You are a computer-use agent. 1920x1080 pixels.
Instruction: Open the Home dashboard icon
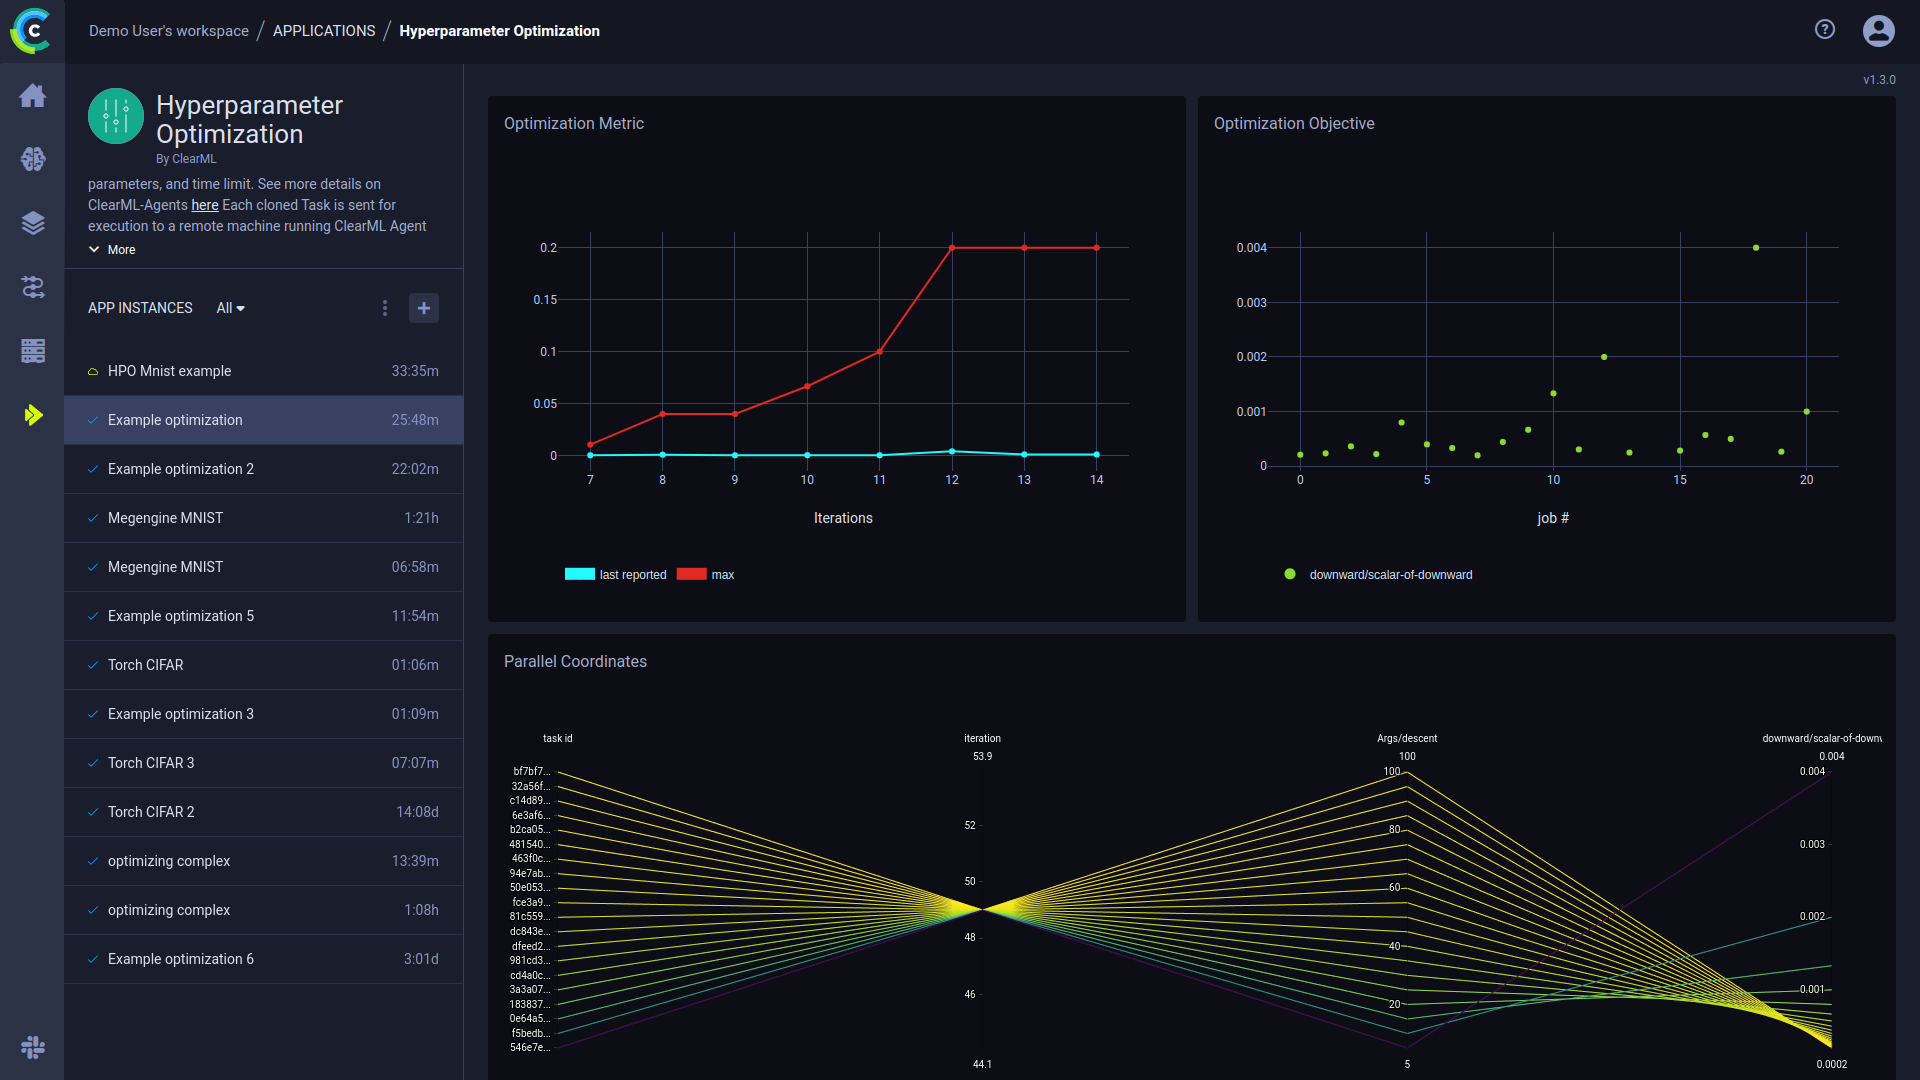[x=32, y=96]
